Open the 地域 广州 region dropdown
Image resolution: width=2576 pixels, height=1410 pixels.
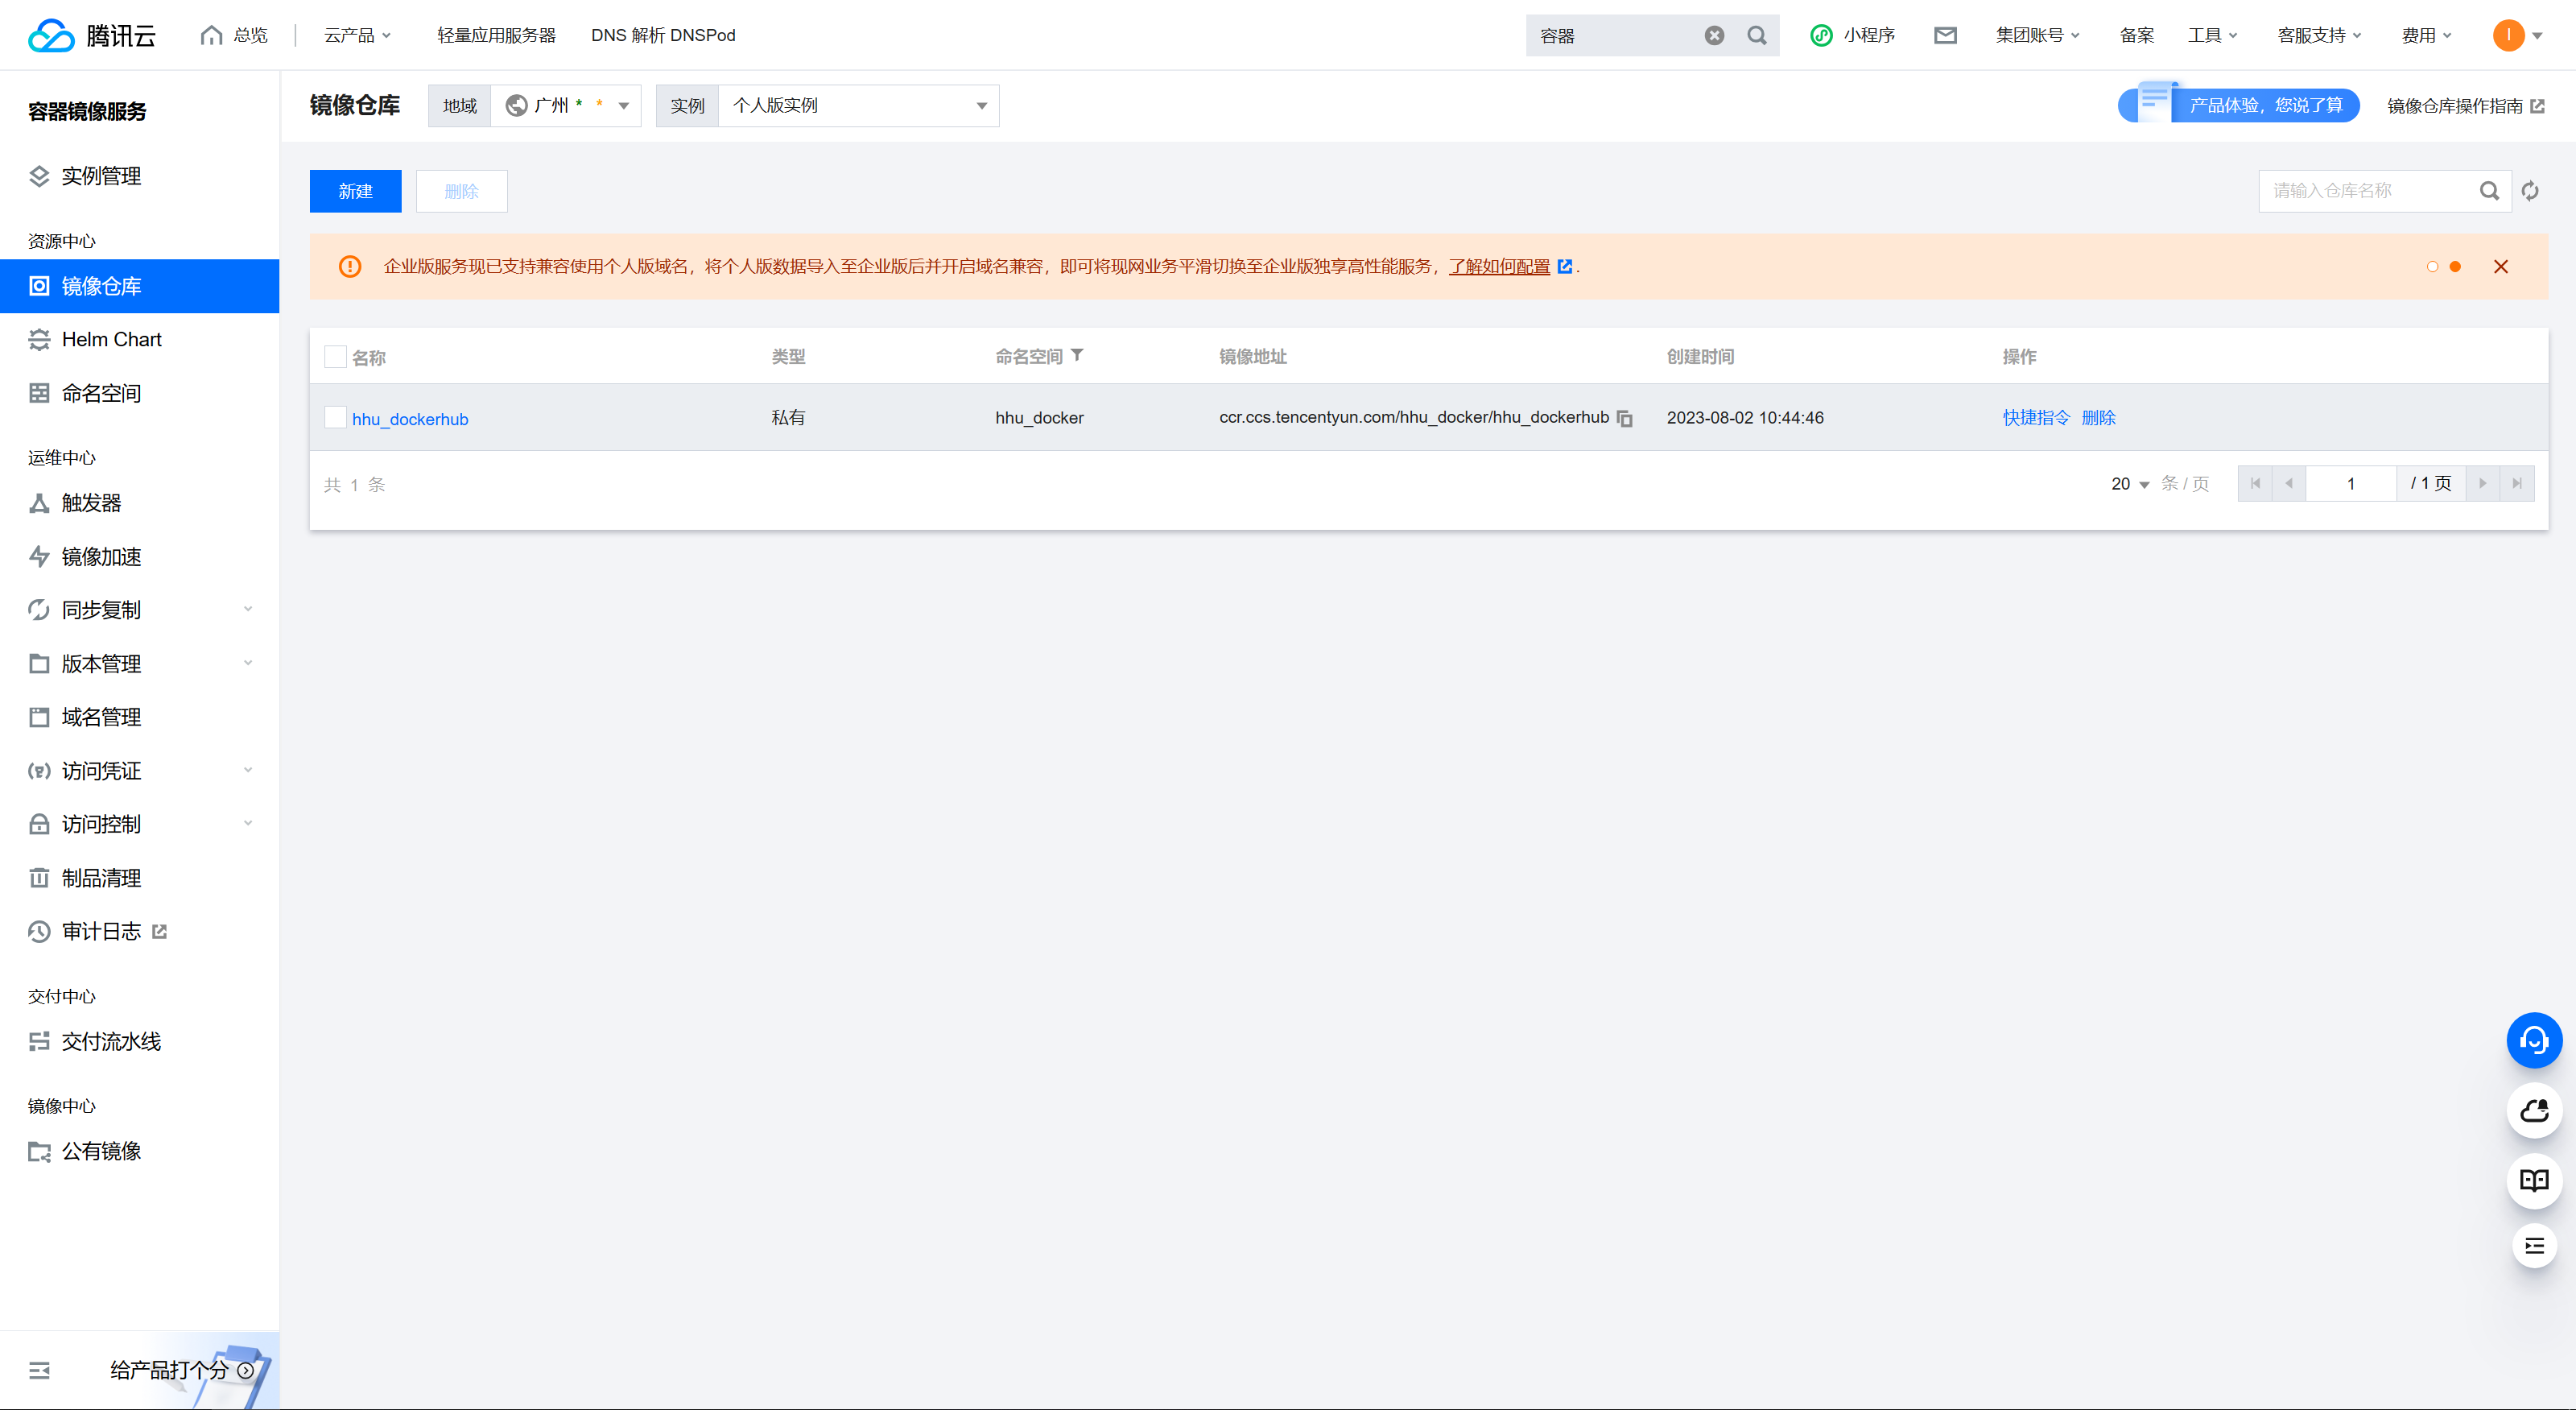coord(565,105)
